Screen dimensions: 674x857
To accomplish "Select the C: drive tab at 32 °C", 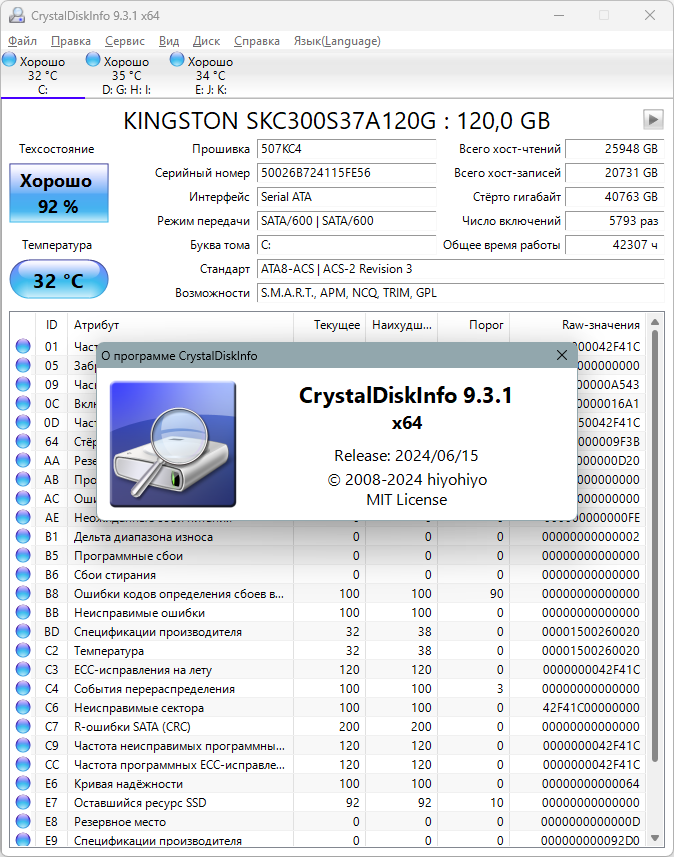I will pyautogui.click(x=43, y=75).
